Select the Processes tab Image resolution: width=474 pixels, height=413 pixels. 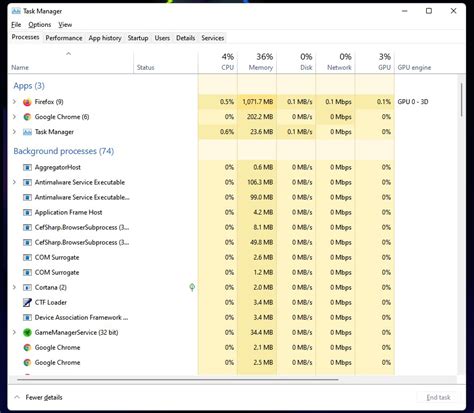(25, 37)
